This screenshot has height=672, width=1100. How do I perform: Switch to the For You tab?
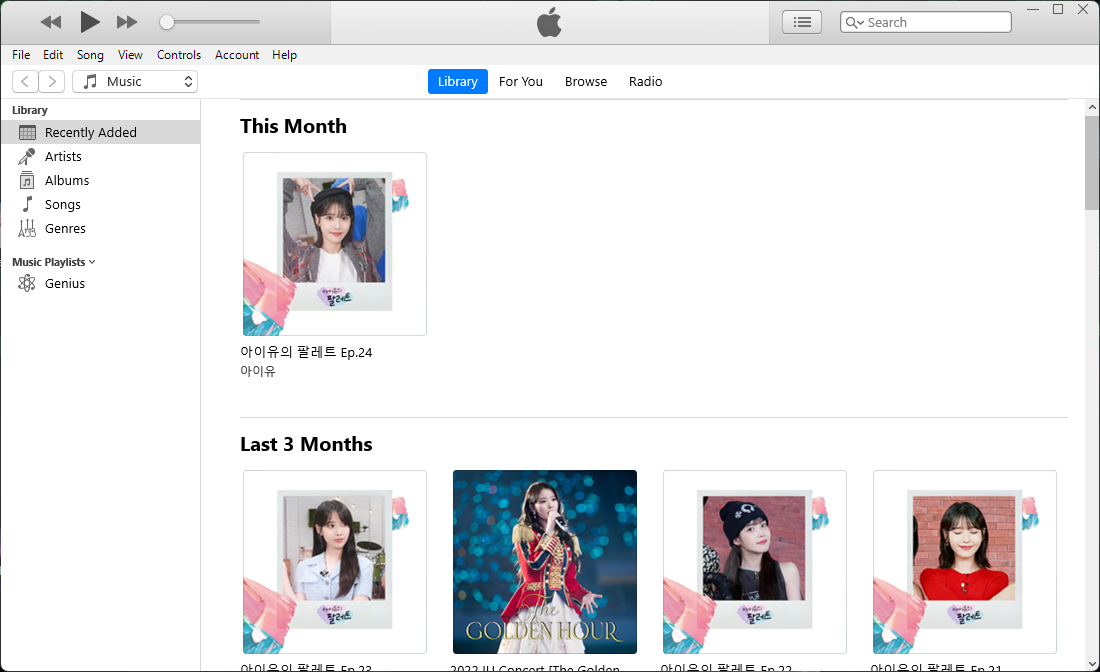[521, 81]
